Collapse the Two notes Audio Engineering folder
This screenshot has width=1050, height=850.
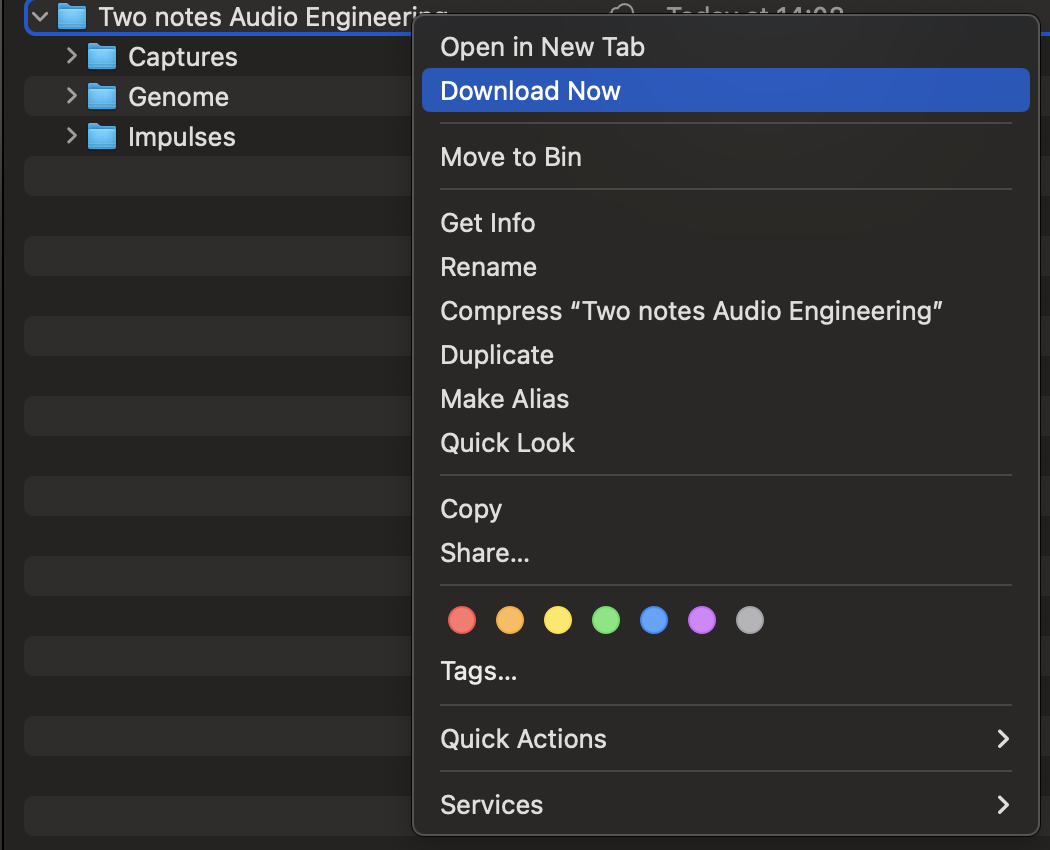40,17
